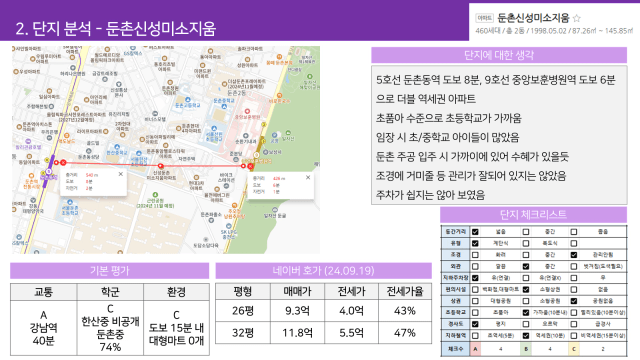Click the red X marker near 둔촌동역

pyautogui.click(x=63, y=162)
